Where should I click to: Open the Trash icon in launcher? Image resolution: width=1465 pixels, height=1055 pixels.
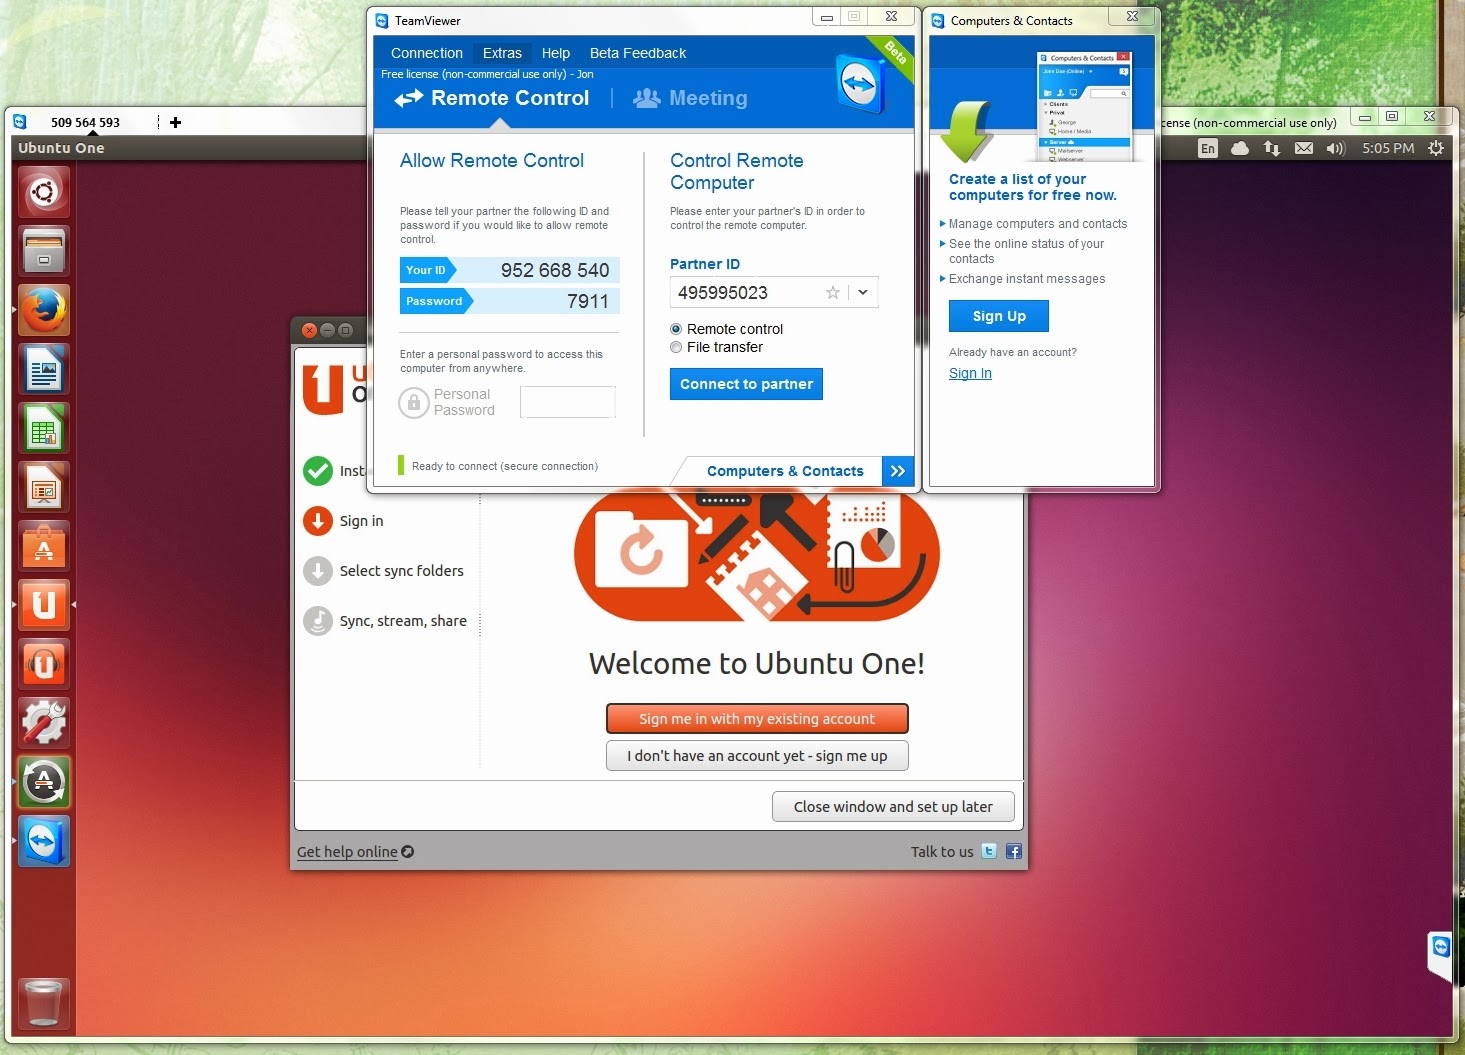[44, 1003]
